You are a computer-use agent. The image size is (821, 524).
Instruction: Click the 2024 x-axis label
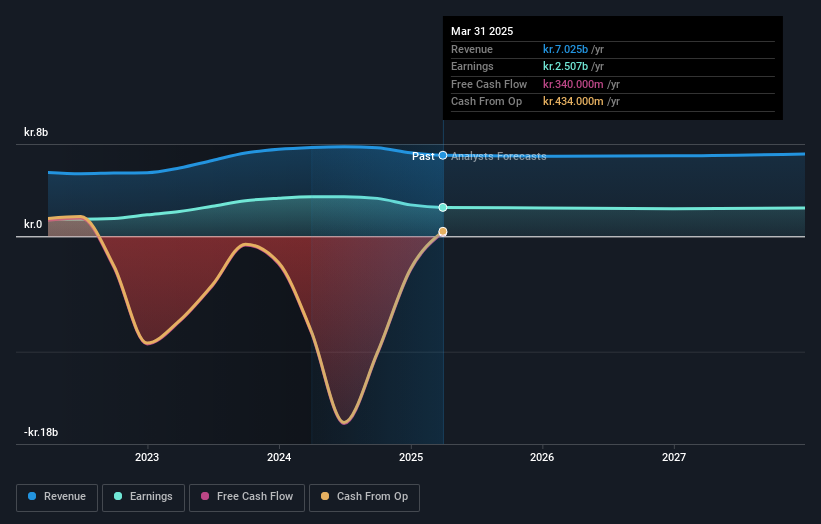pos(279,457)
